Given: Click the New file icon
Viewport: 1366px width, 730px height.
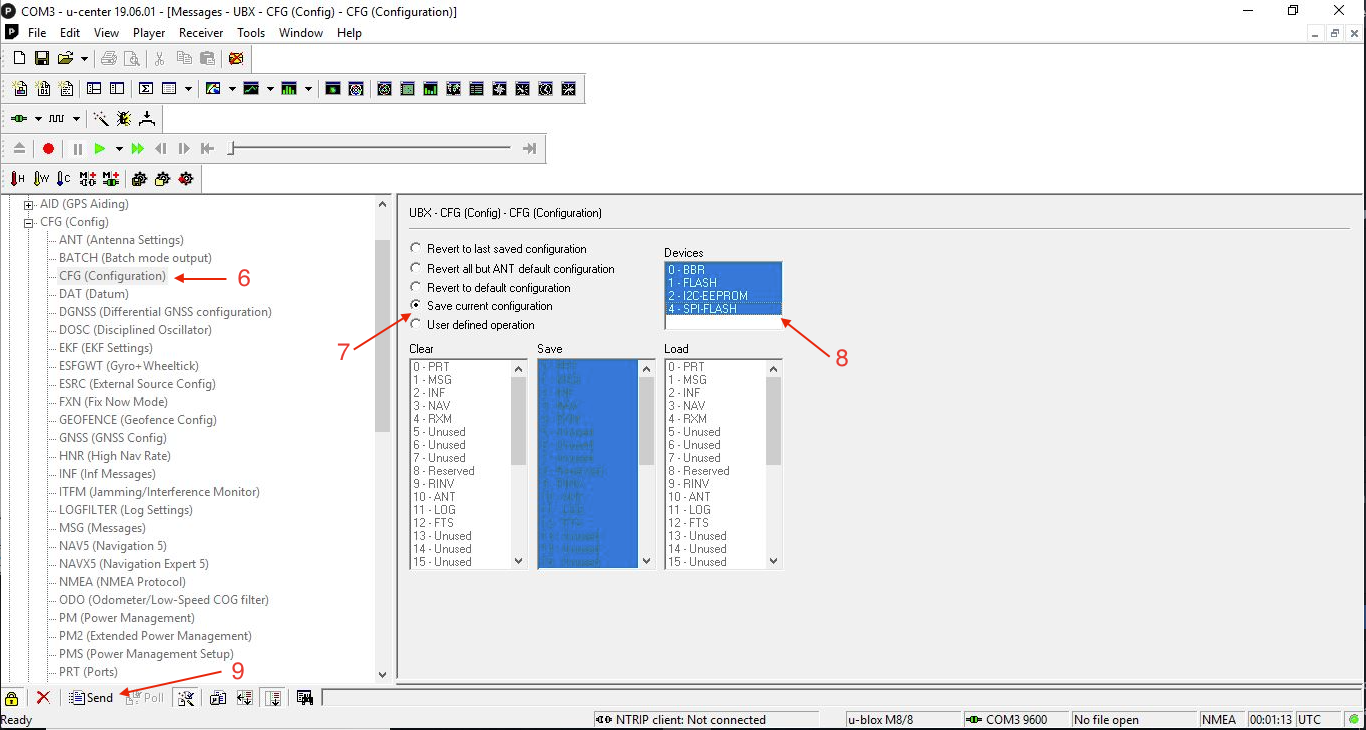Looking at the screenshot, I should click(x=19, y=59).
